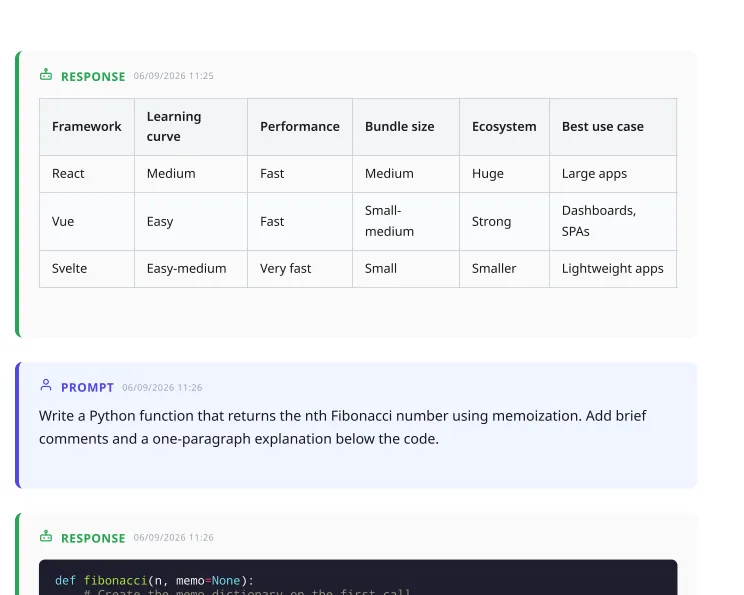Click the Learning curve column header

[x=191, y=127]
